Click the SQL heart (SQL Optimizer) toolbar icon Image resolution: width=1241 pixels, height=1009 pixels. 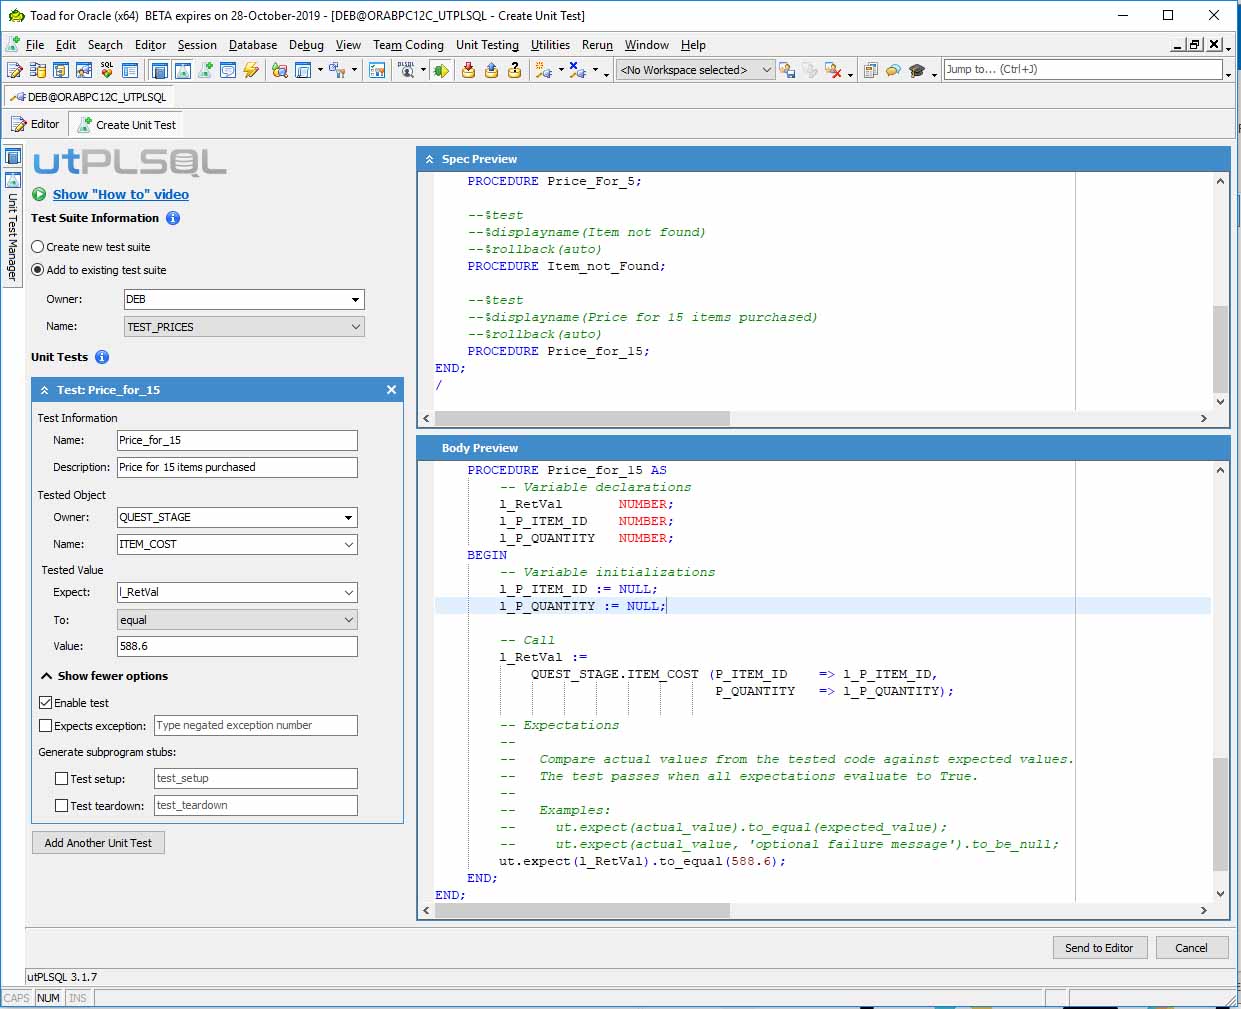107,70
